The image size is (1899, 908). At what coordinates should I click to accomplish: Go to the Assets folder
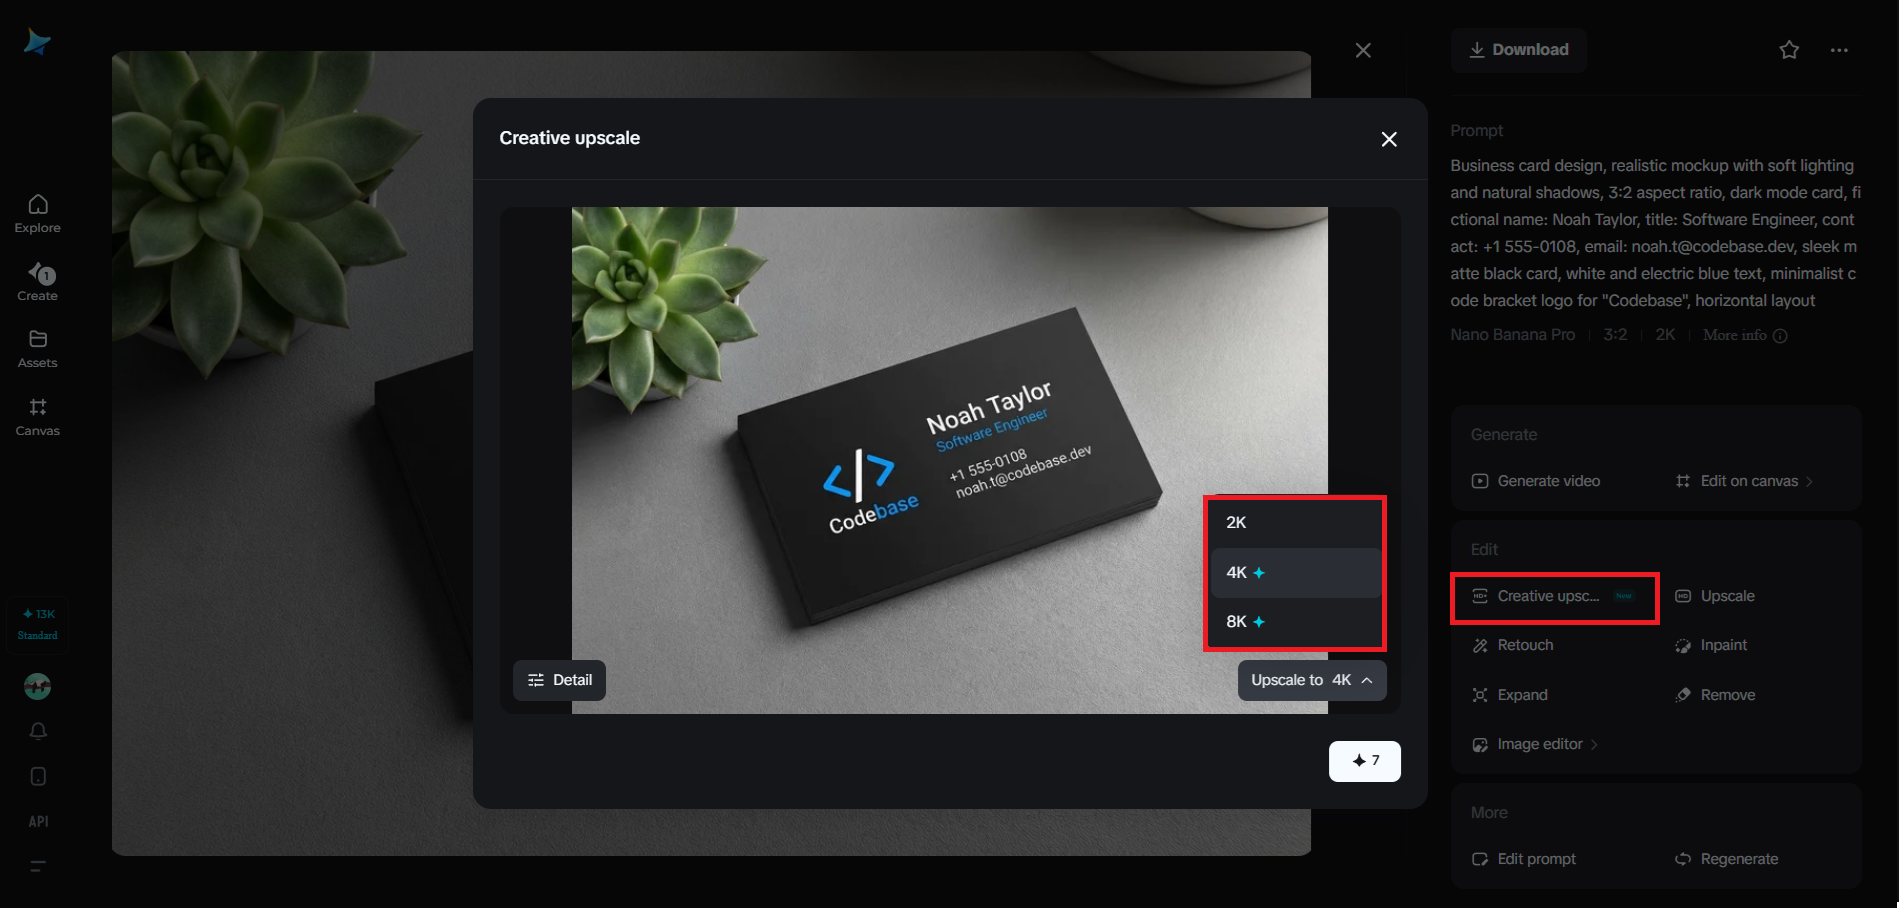pos(38,349)
